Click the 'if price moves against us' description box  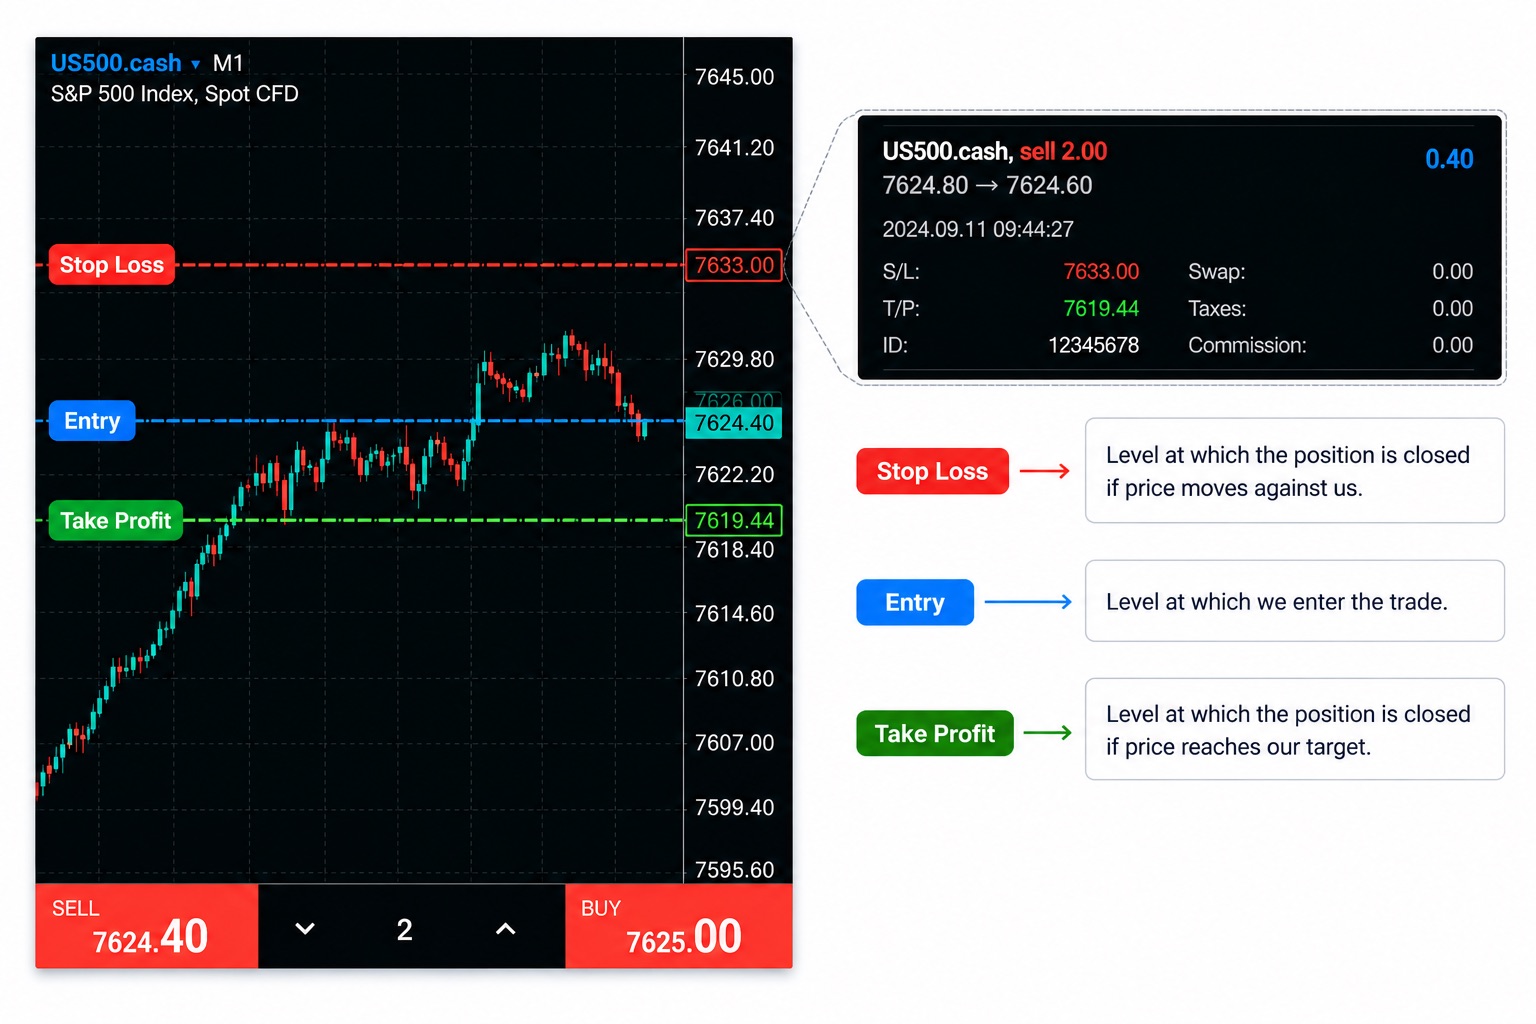click(x=1295, y=471)
